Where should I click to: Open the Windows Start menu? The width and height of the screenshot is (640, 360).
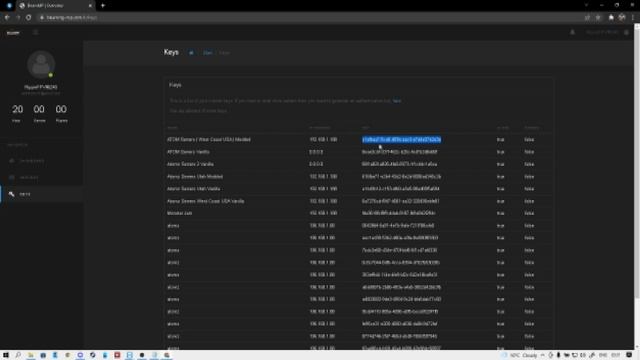click(6, 355)
